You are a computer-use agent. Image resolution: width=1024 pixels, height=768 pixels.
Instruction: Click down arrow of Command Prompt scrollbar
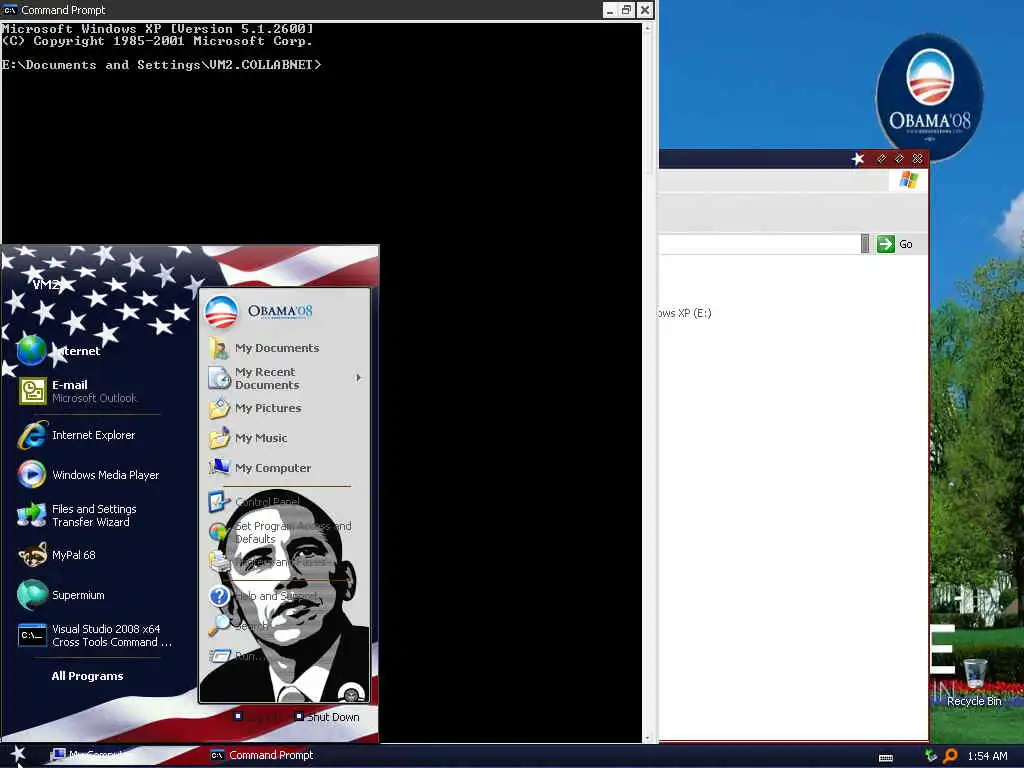point(648,739)
